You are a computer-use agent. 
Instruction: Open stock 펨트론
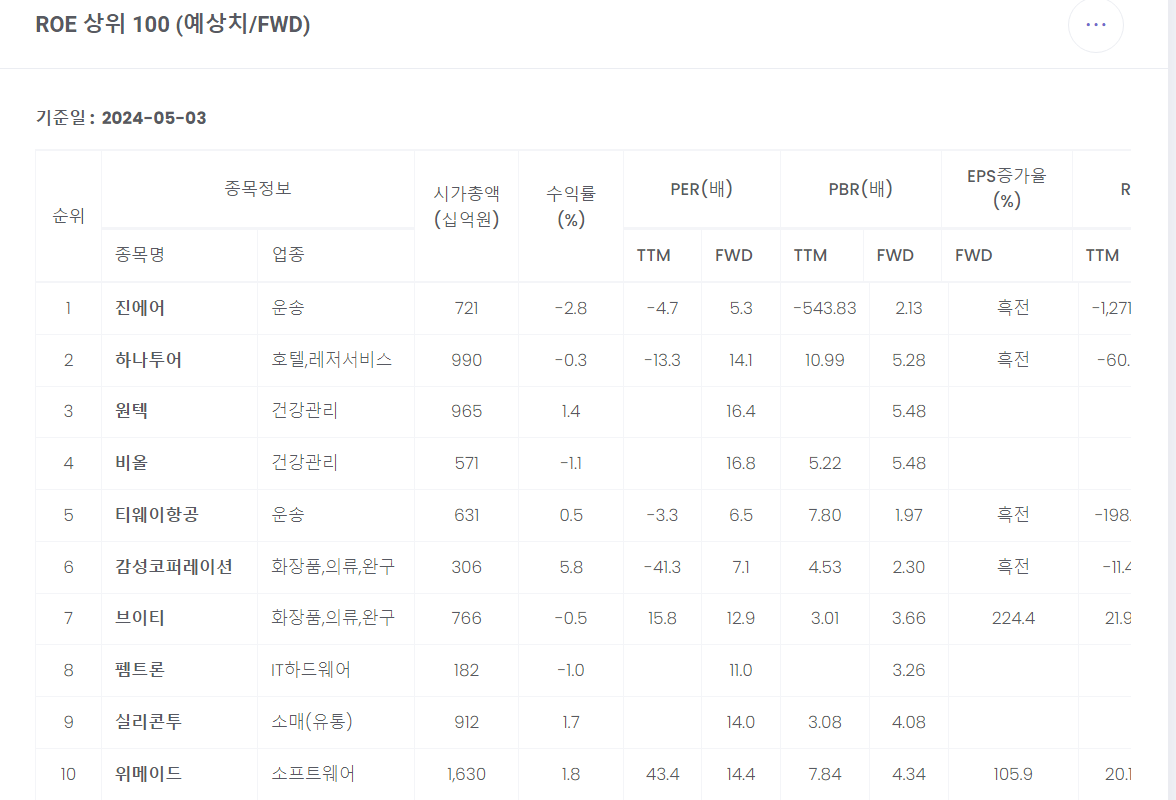tap(140, 670)
